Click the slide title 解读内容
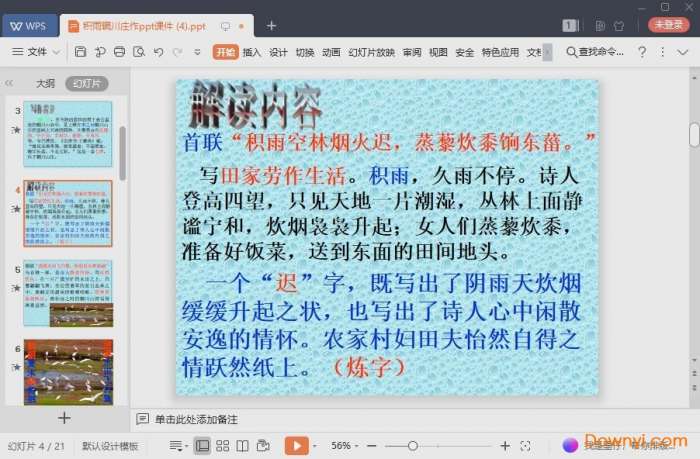The width and height of the screenshot is (700, 459). point(255,105)
